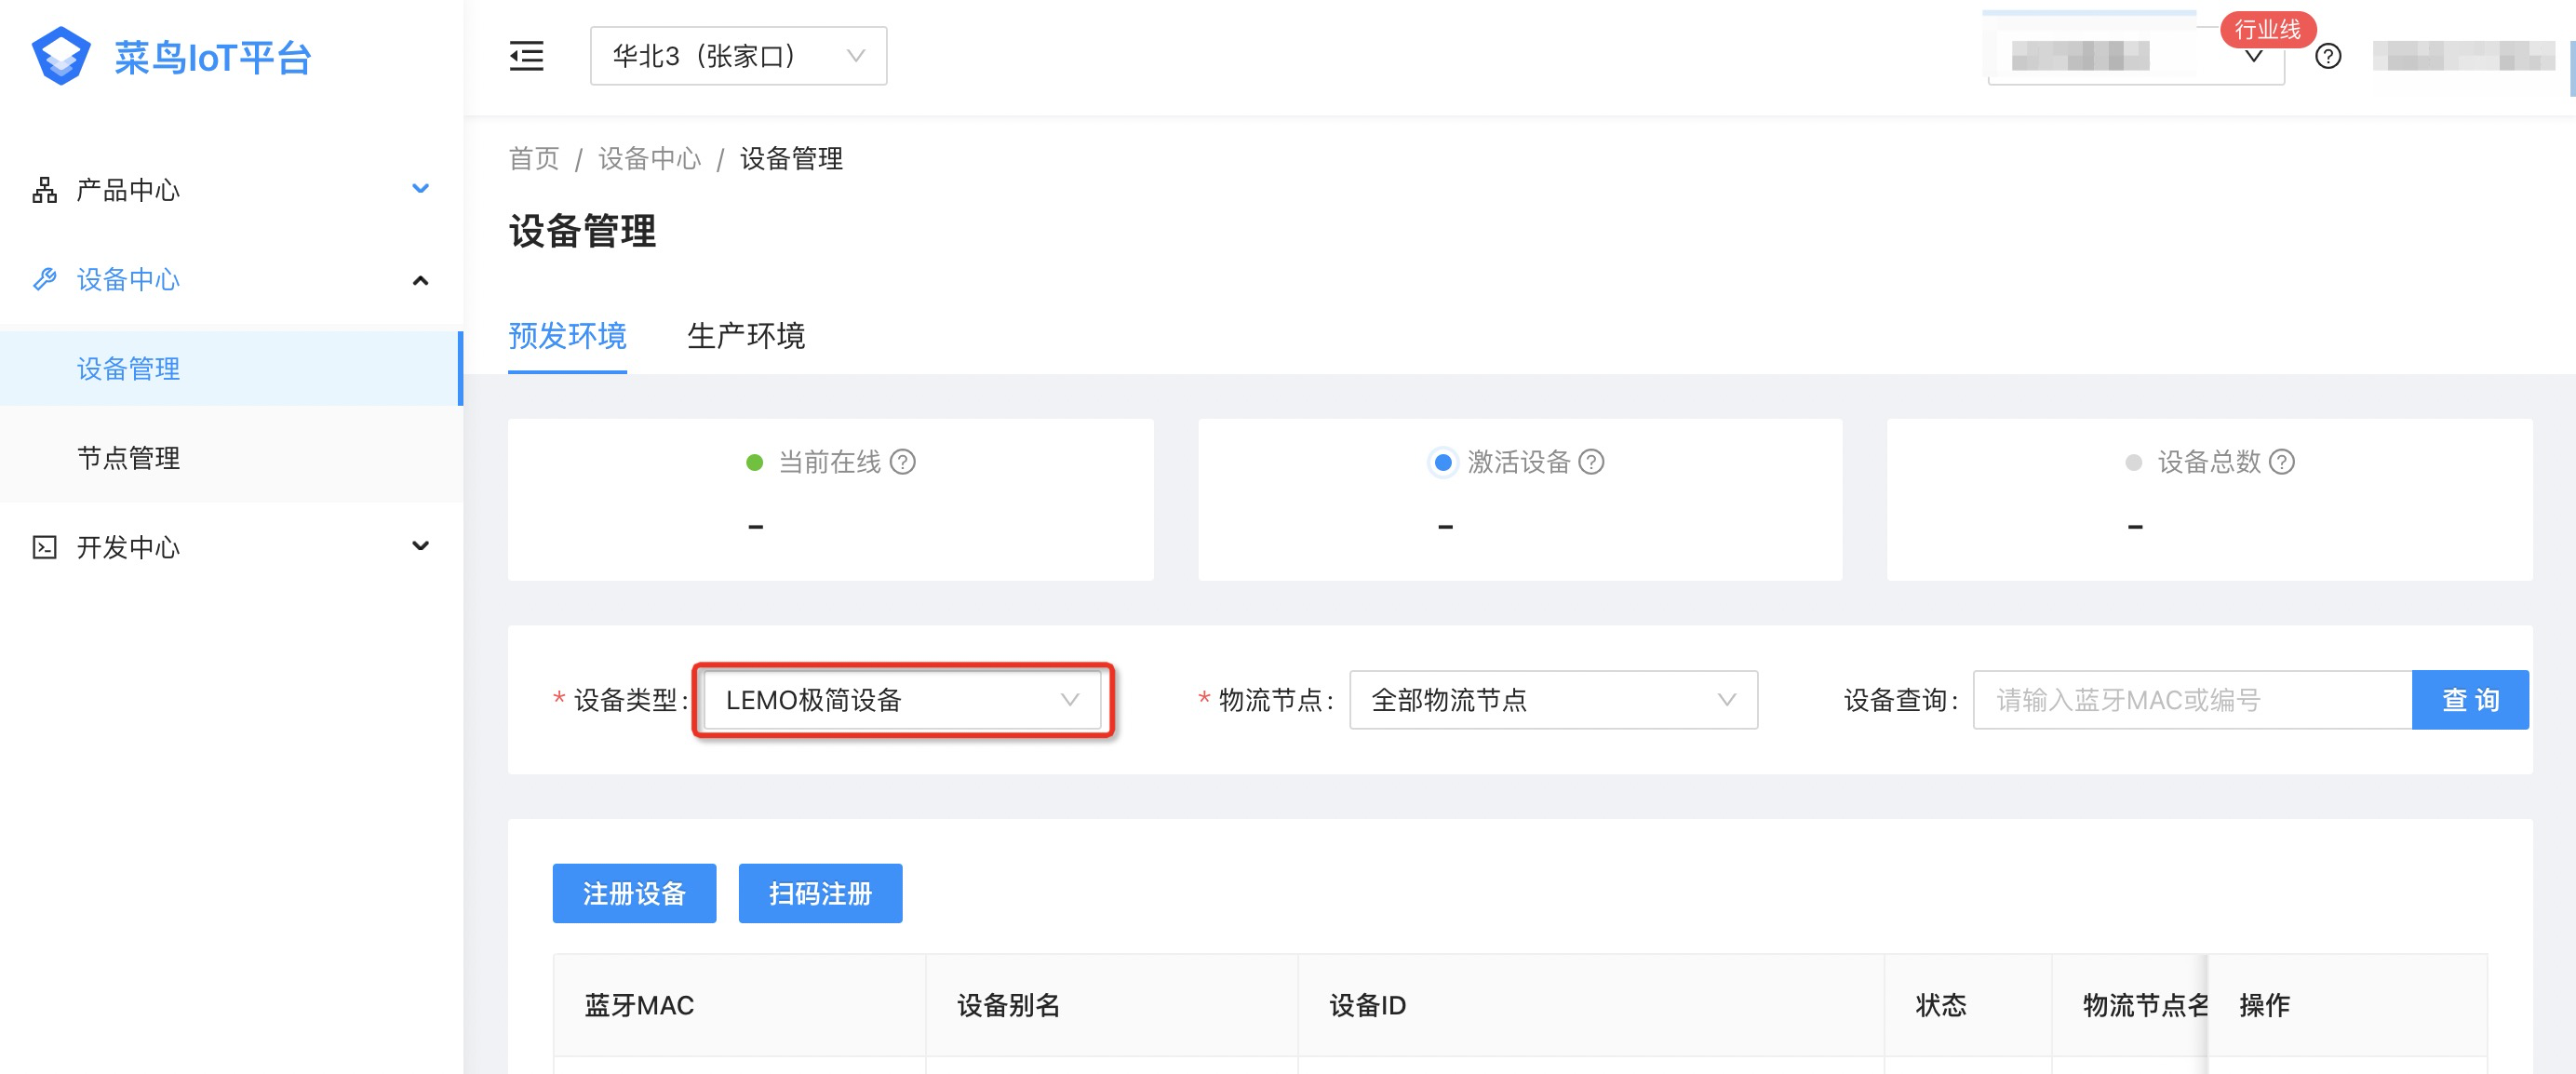Click the help icon next to 激活设备
This screenshot has width=2576, height=1074.
click(1591, 462)
